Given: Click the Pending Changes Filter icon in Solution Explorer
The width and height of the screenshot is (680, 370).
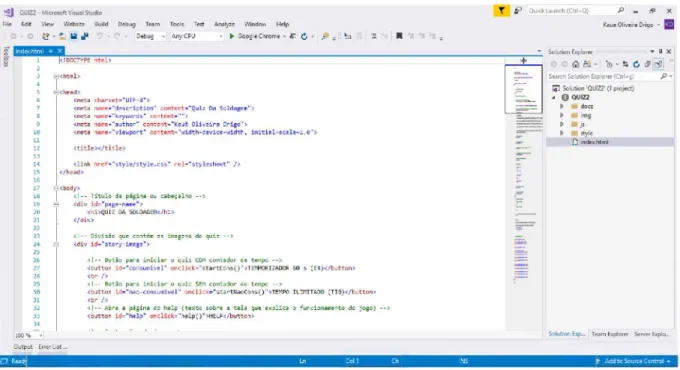Looking at the screenshot, I should pyautogui.click(x=609, y=64).
